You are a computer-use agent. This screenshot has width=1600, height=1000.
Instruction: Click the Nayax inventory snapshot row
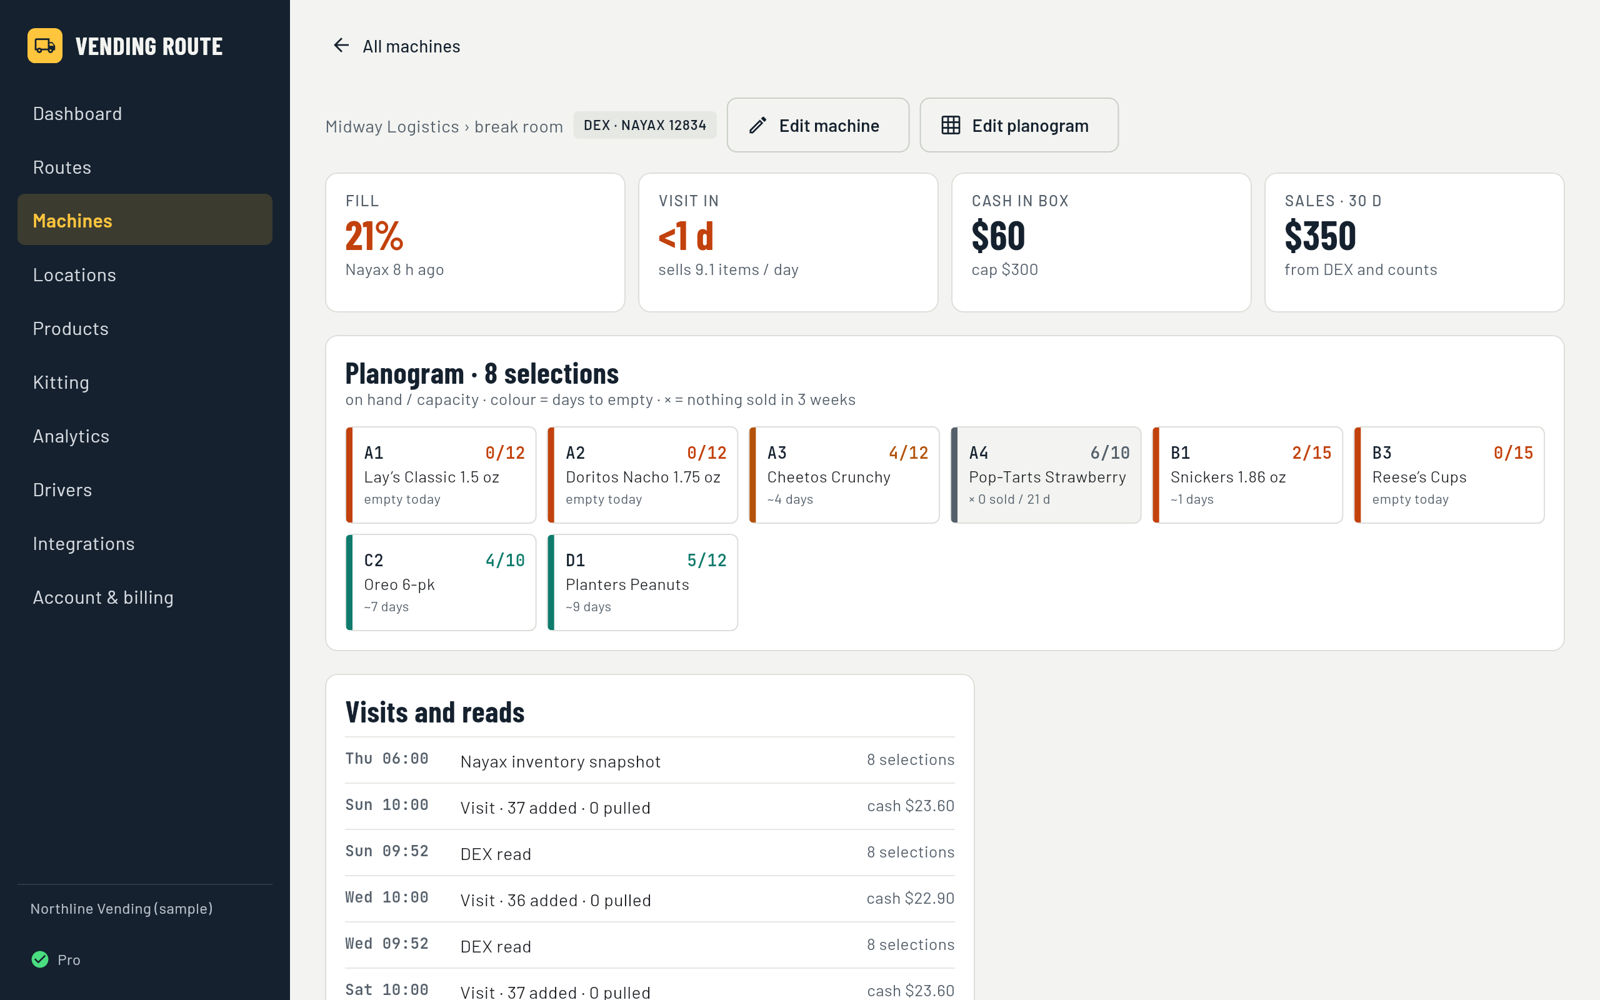(650, 760)
